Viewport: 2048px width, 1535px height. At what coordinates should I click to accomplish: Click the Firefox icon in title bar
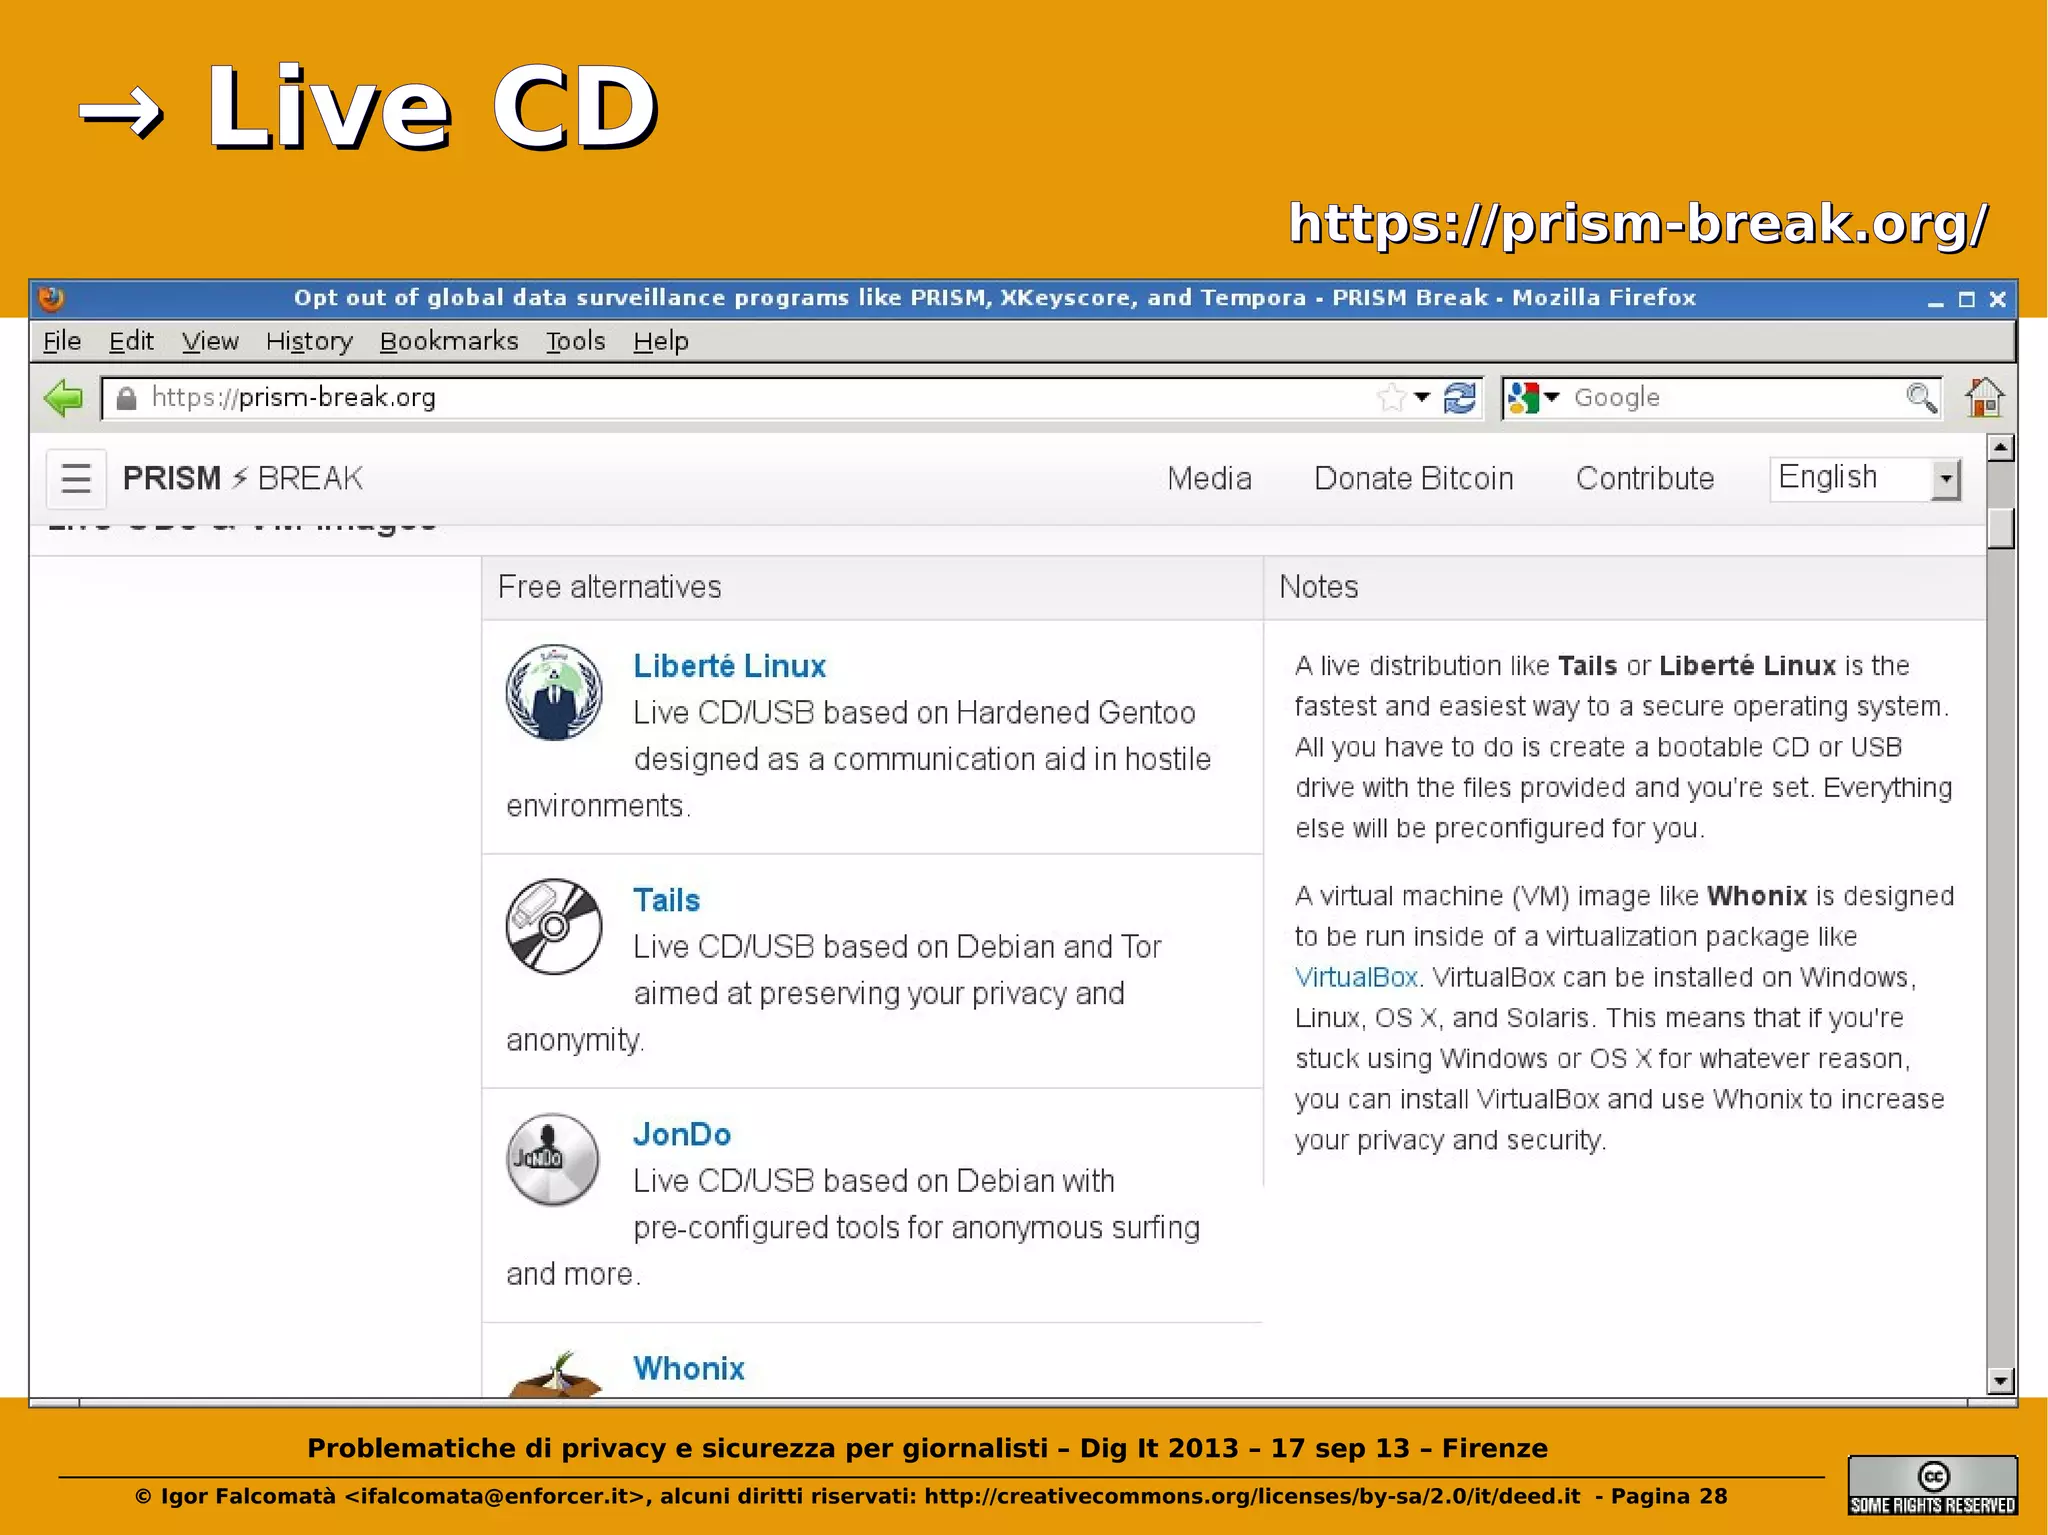point(51,298)
